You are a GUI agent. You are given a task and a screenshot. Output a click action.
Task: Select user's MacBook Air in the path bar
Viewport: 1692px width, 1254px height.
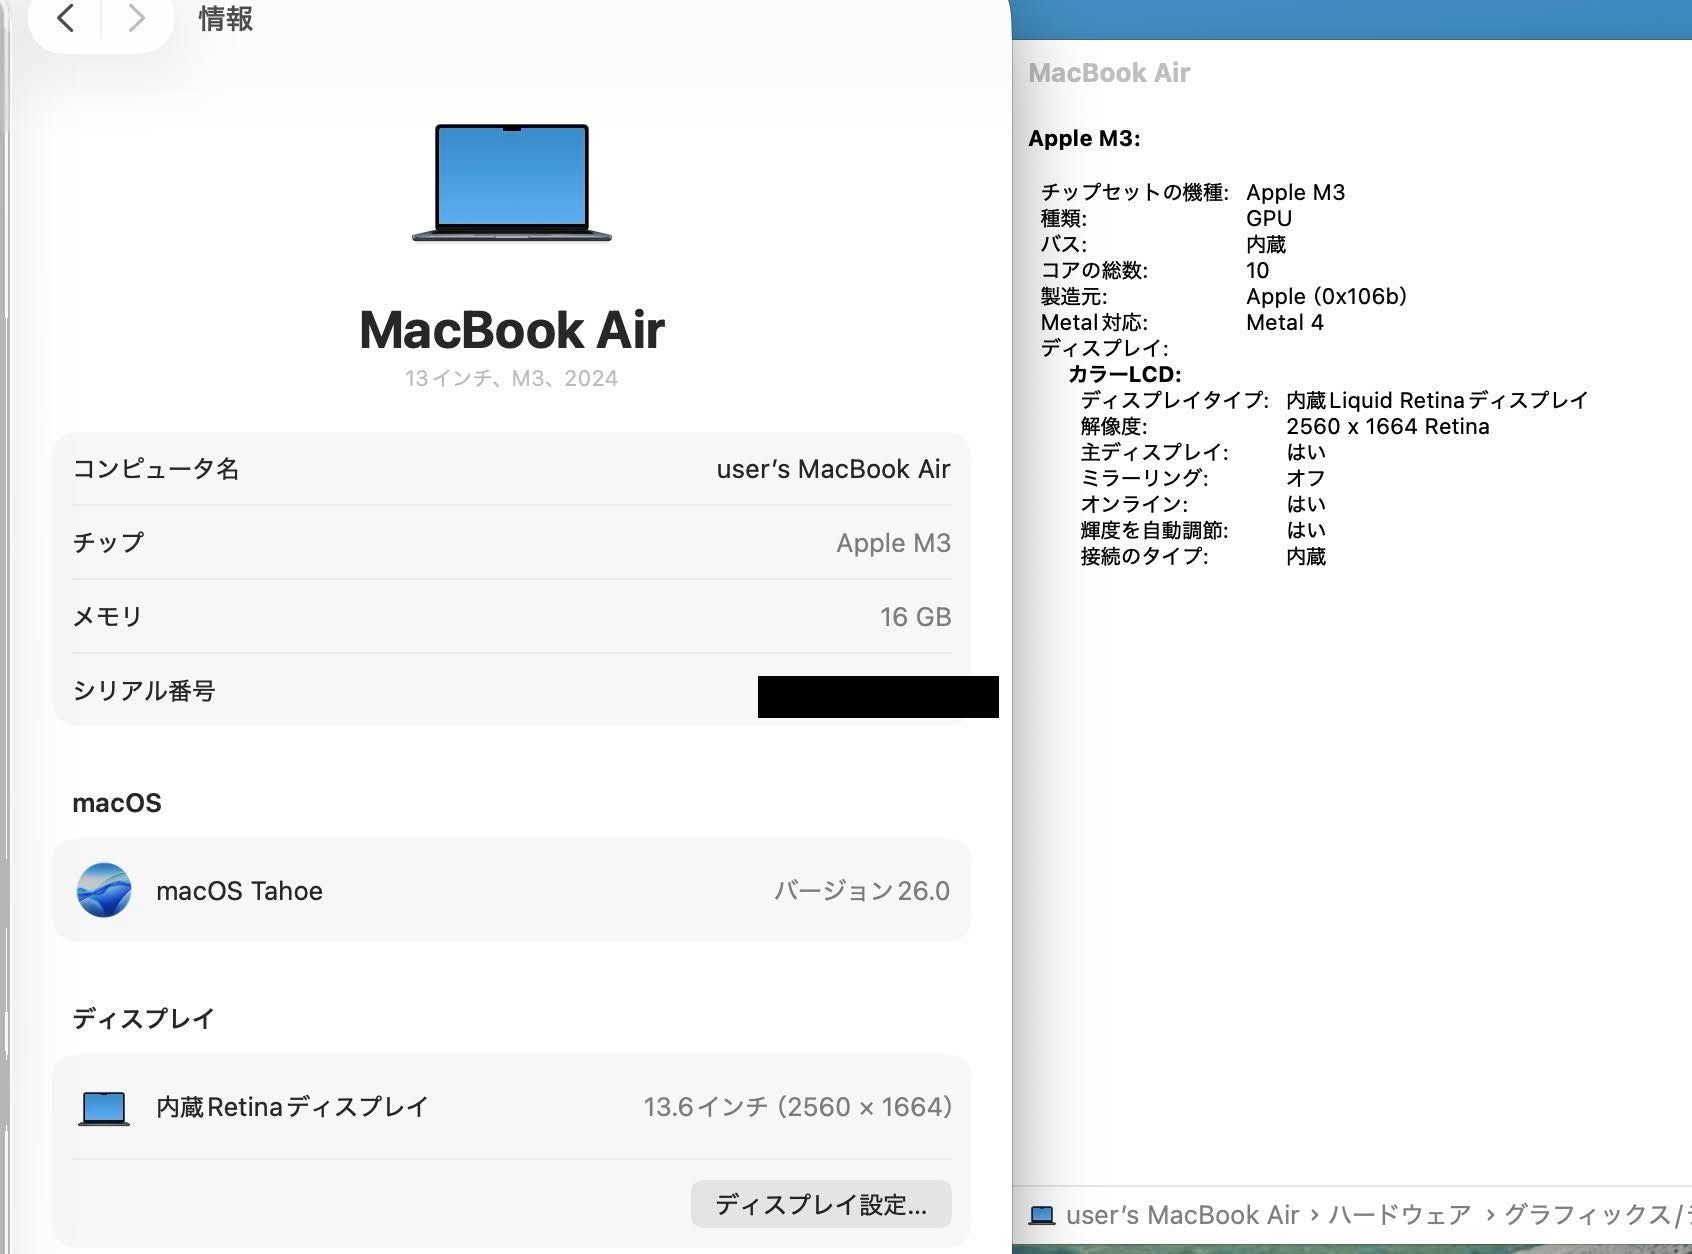[x=1182, y=1215]
